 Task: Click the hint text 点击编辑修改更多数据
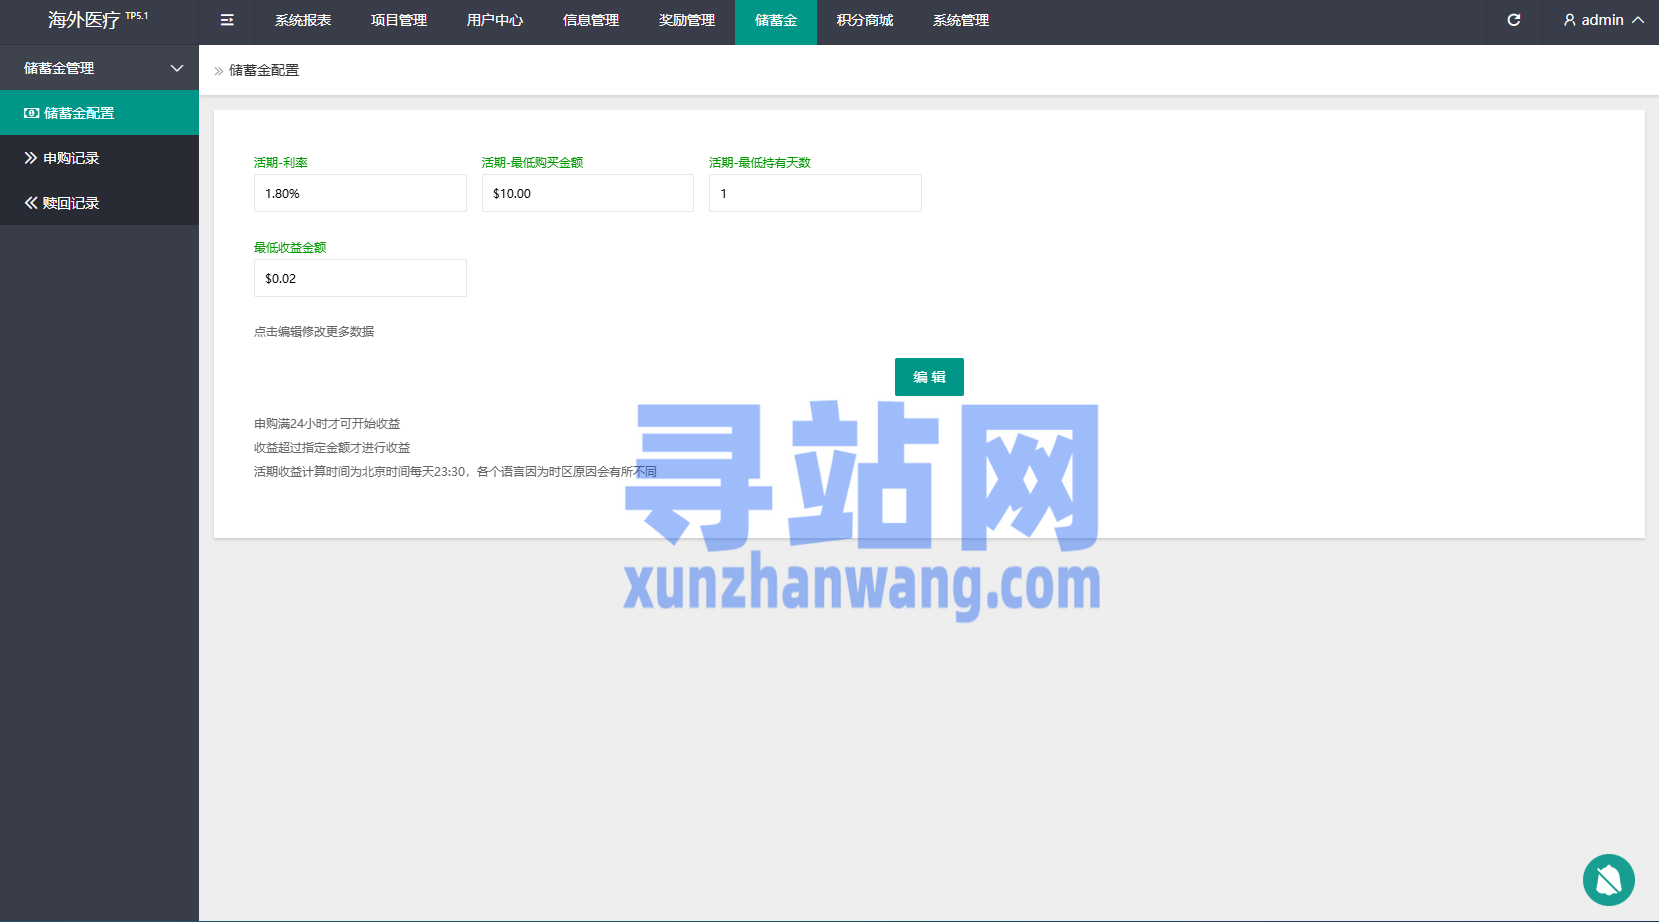(x=314, y=331)
